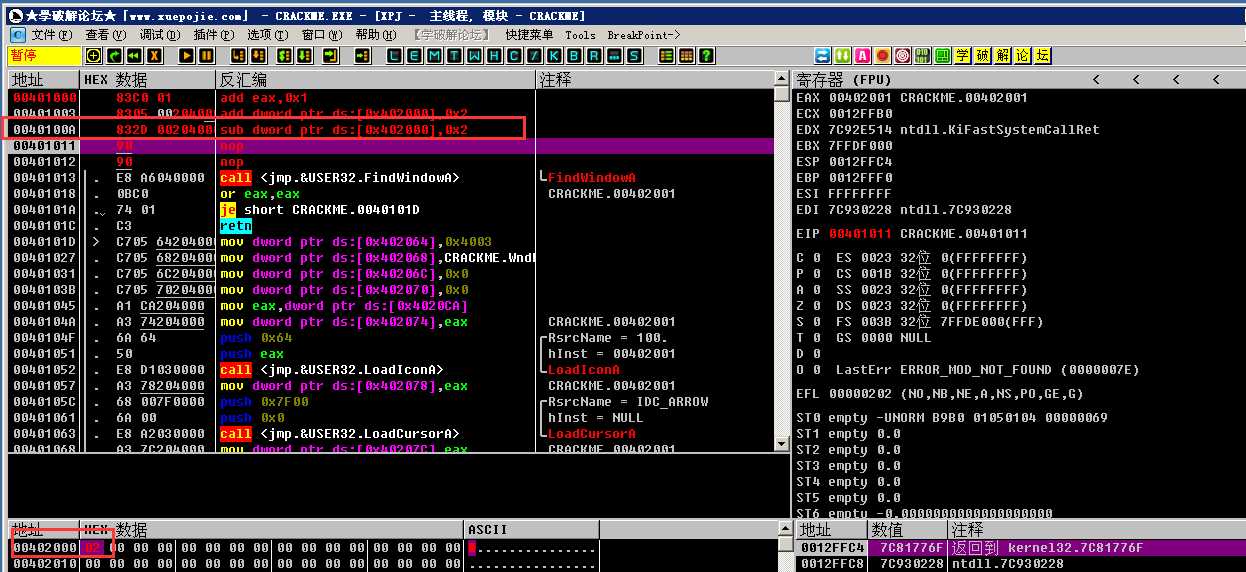Open the 插件(P) menu
1246x572 pixels.
[x=214, y=34]
